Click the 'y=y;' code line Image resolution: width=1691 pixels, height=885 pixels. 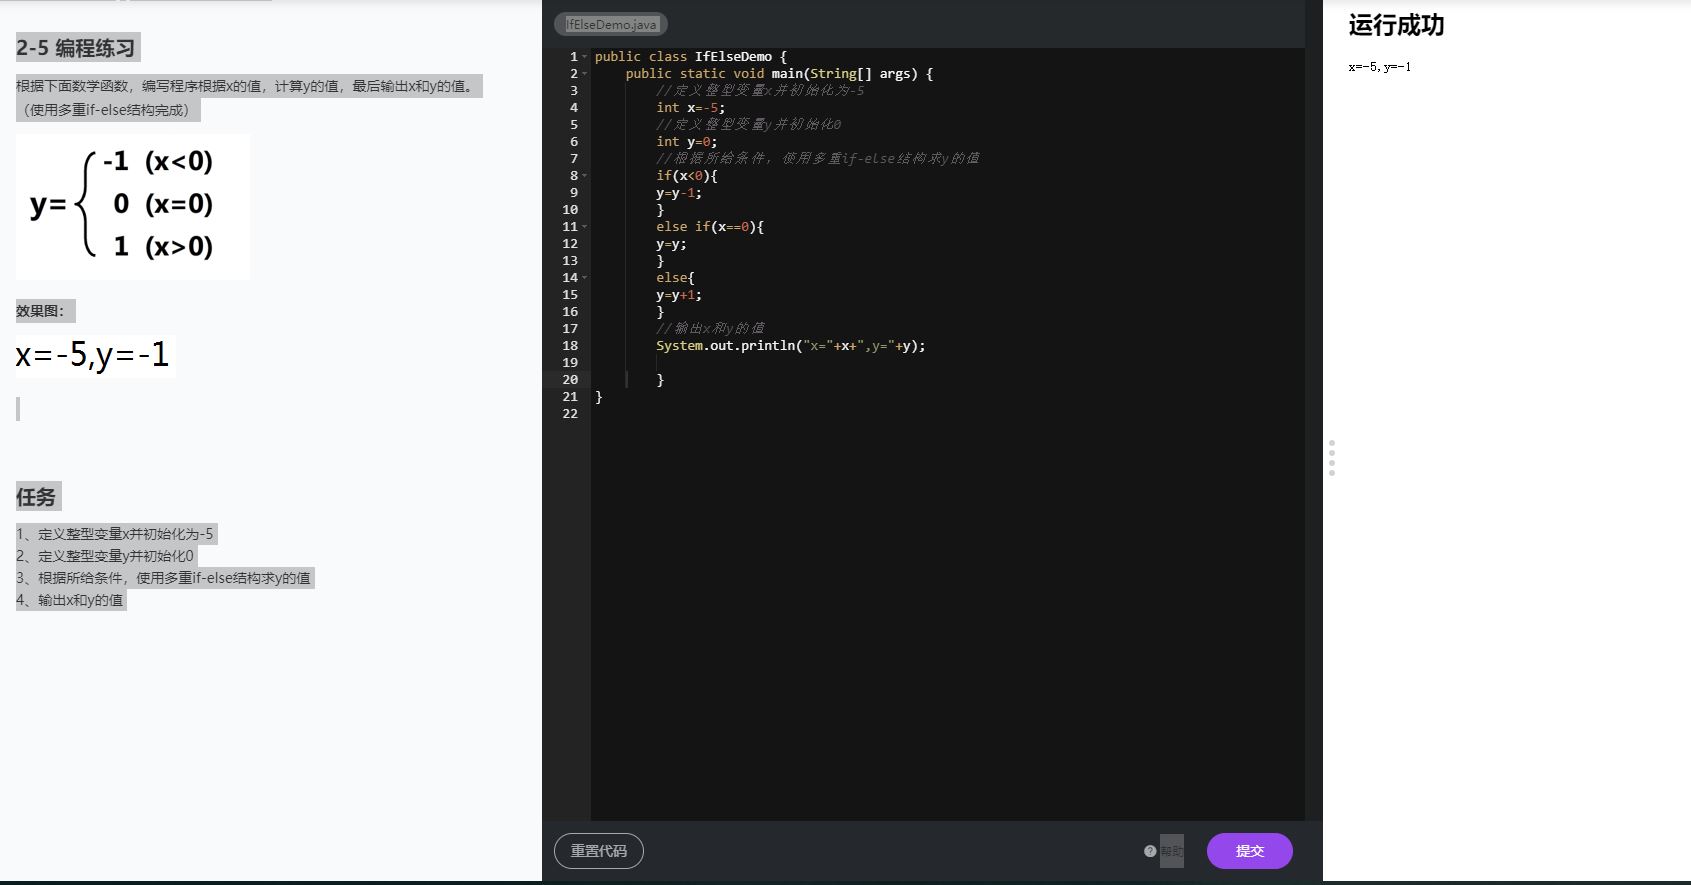pyautogui.click(x=671, y=244)
